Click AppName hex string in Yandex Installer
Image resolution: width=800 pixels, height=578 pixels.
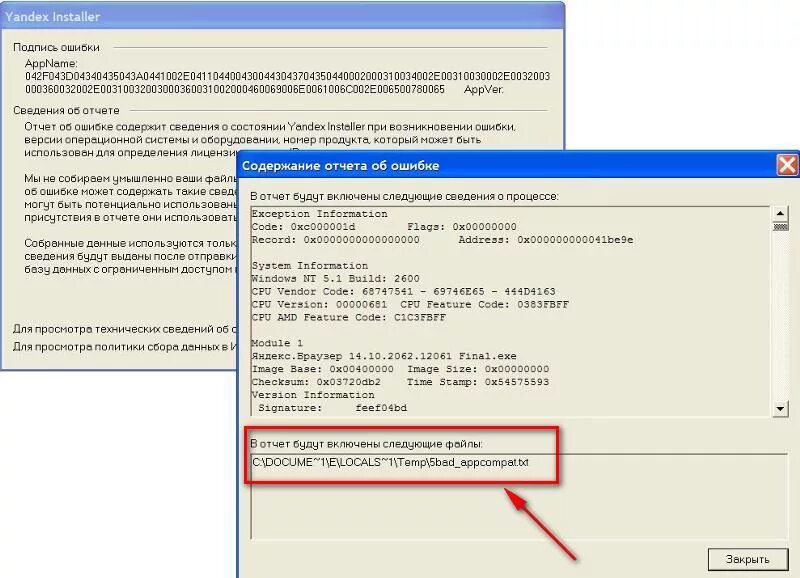[287, 83]
